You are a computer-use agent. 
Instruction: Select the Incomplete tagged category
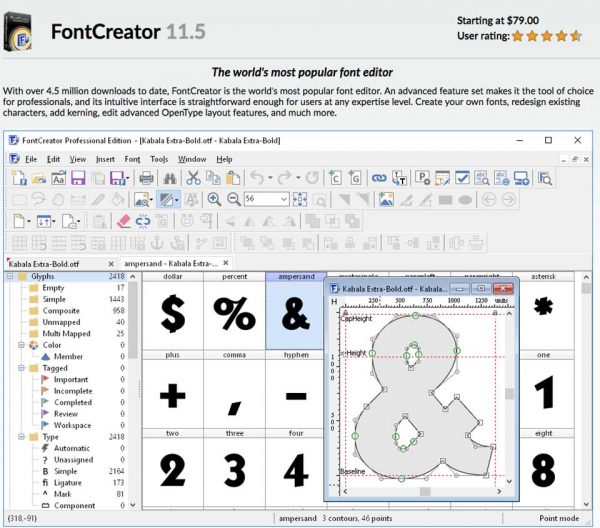tap(71, 391)
